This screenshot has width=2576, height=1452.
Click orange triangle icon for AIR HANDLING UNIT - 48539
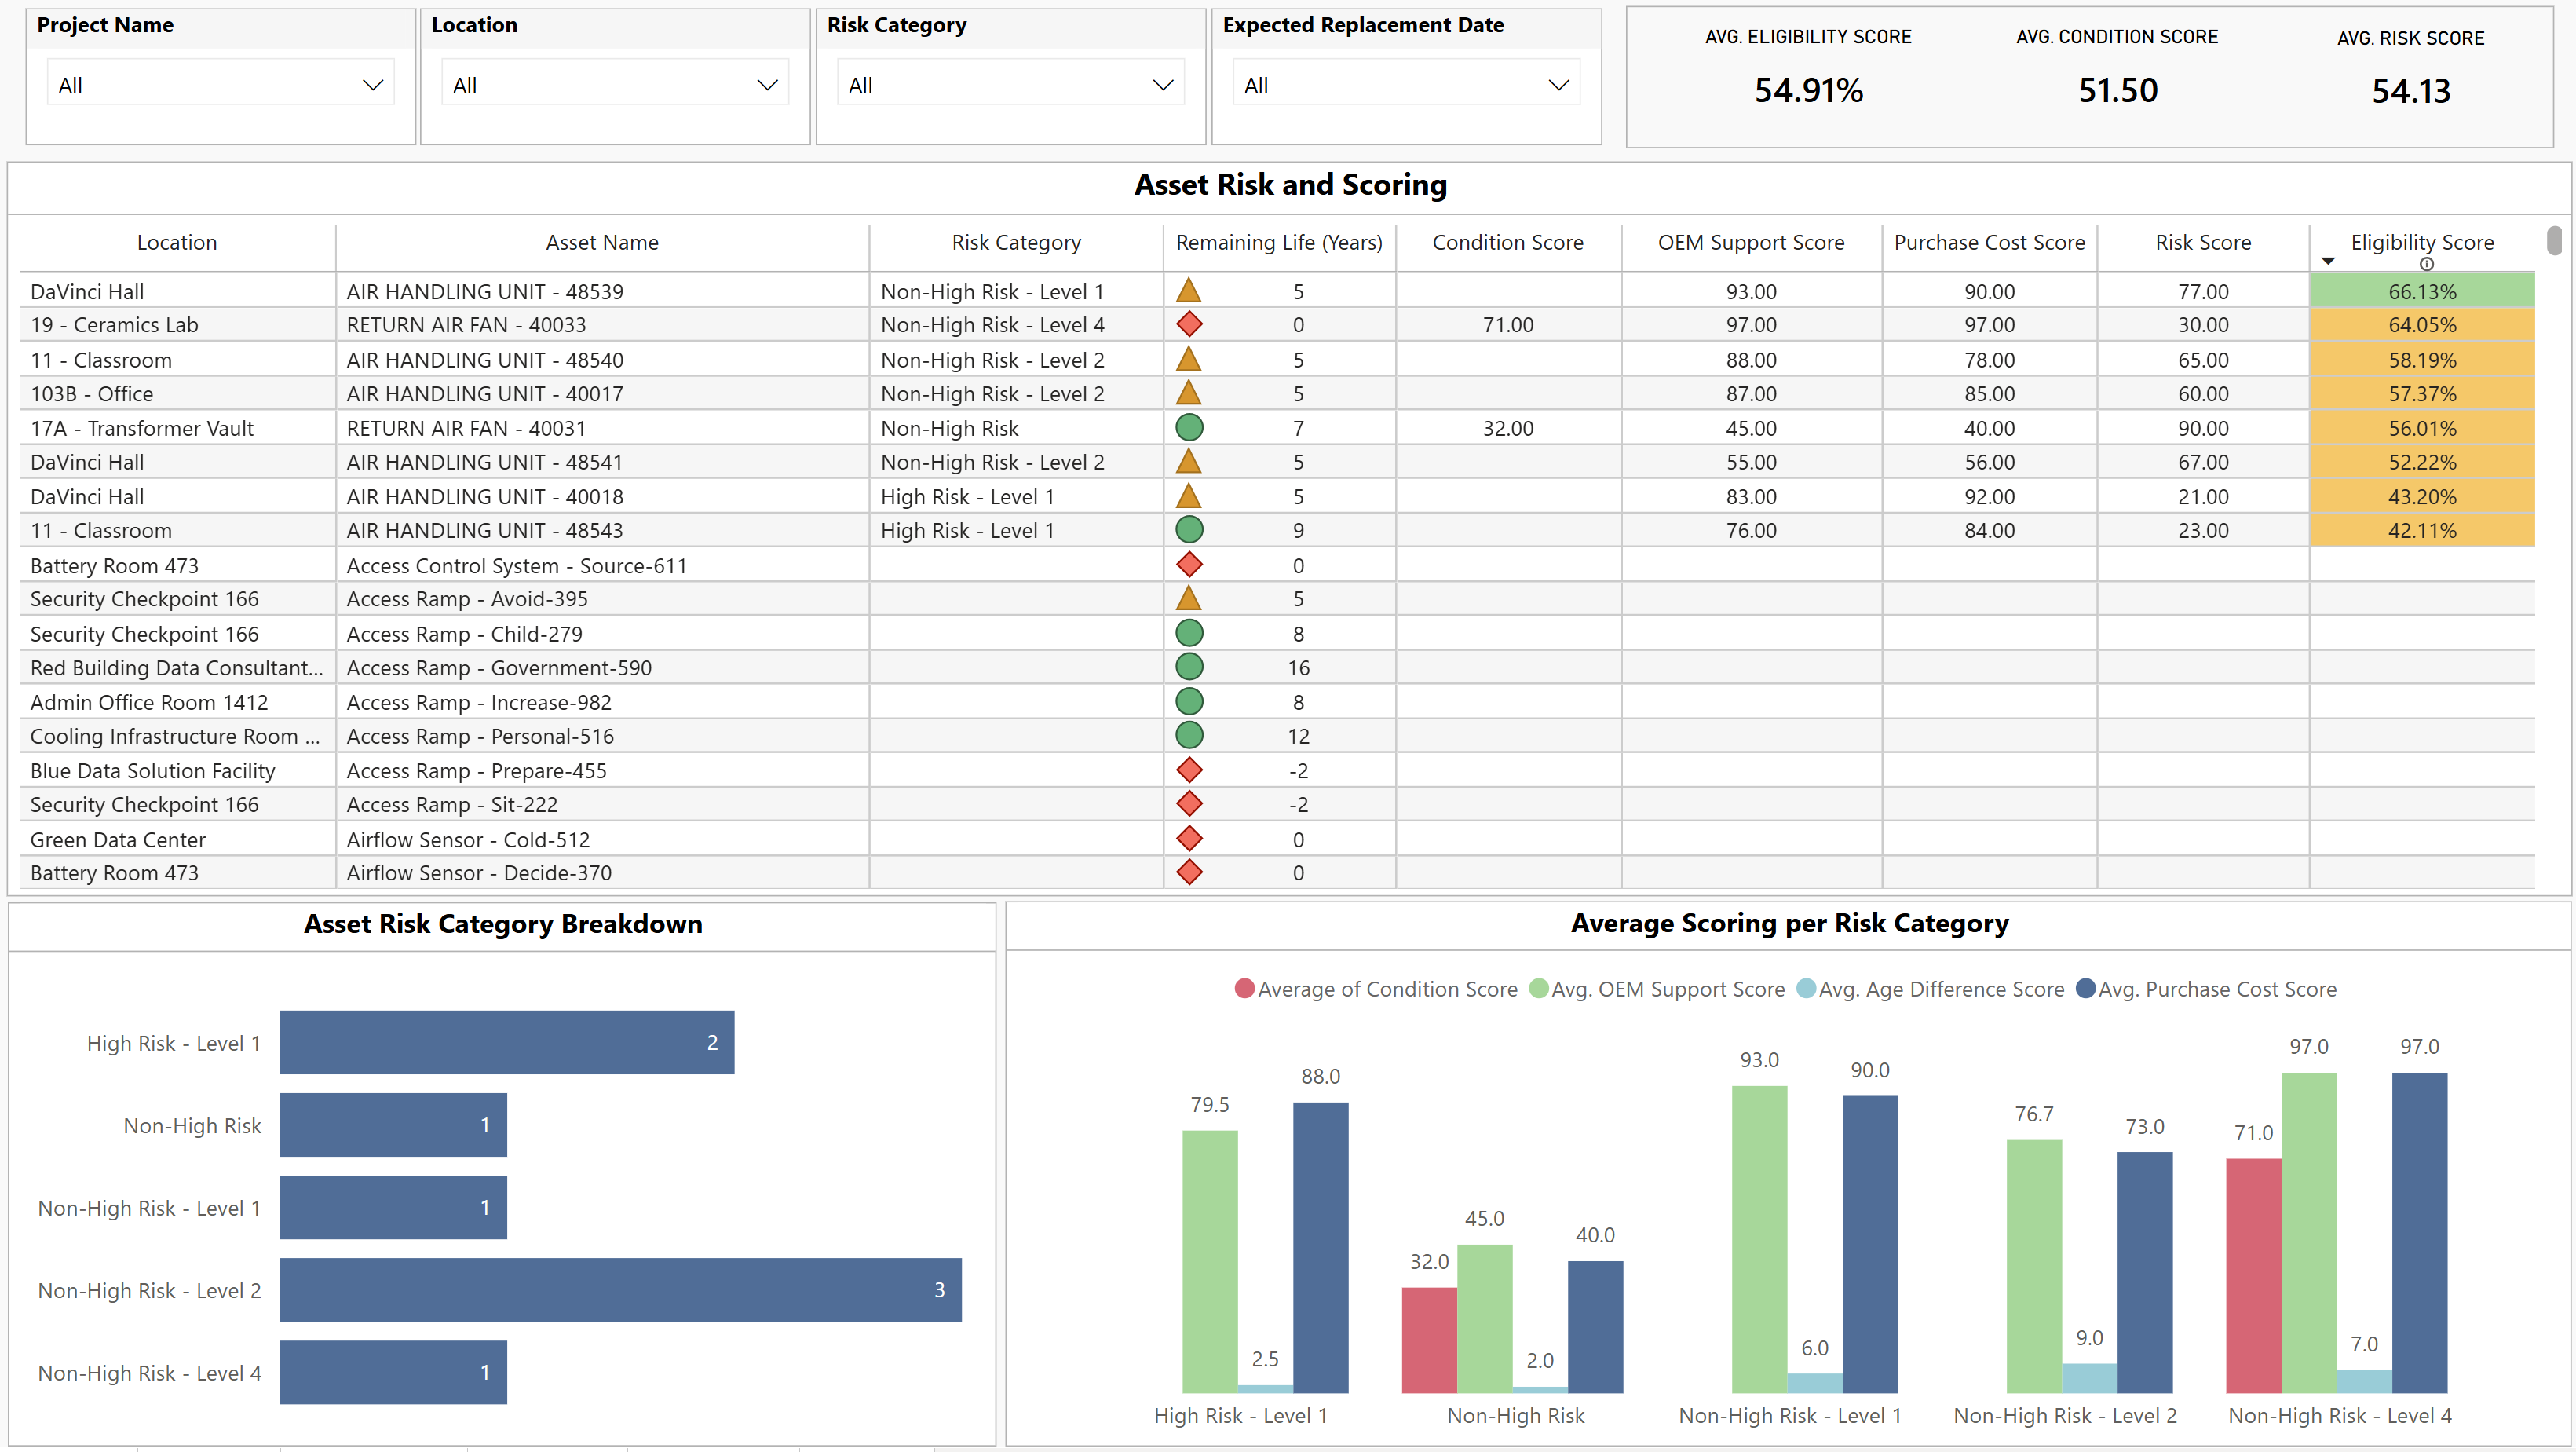1188,291
